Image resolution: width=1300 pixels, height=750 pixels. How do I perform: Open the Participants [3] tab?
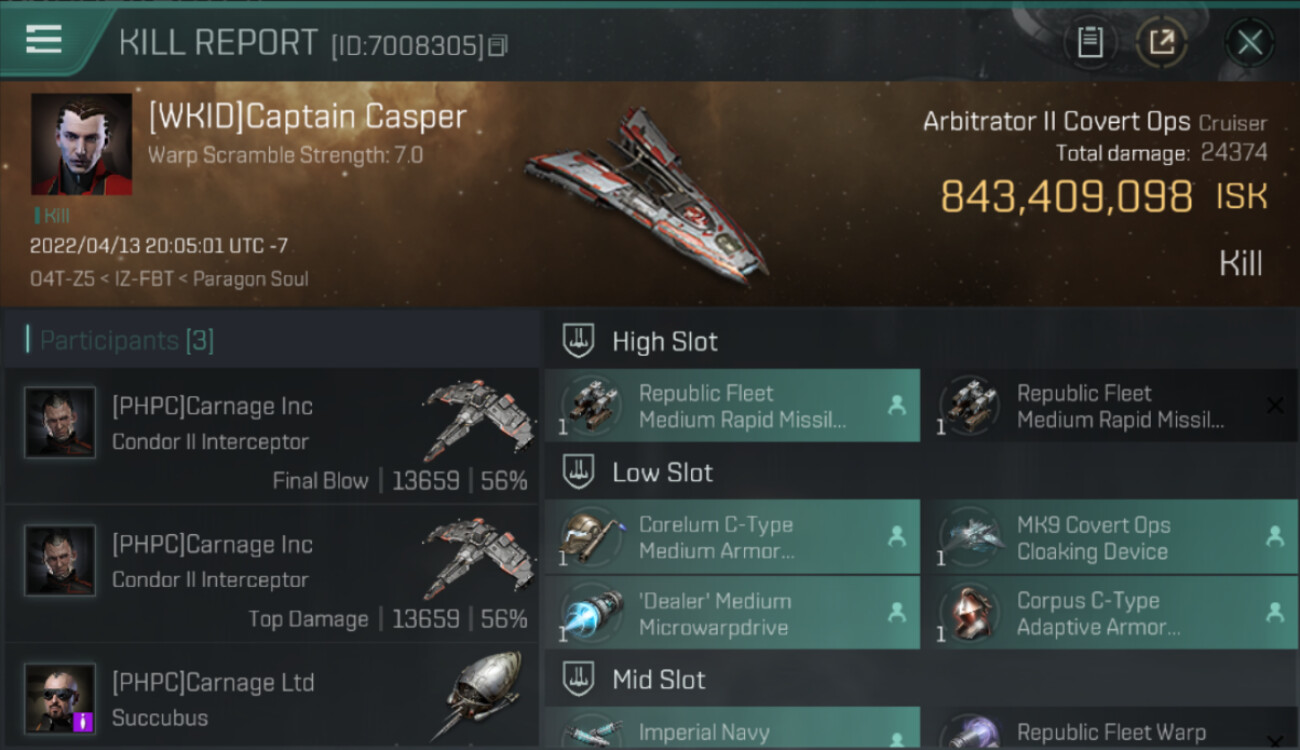point(126,340)
